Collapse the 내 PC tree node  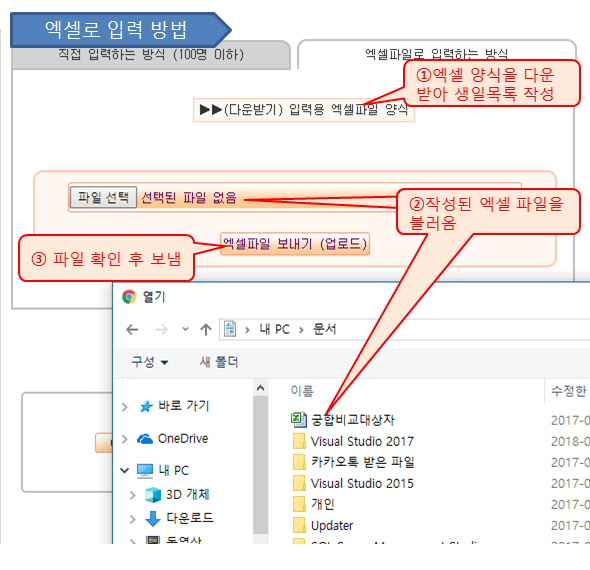(125, 470)
